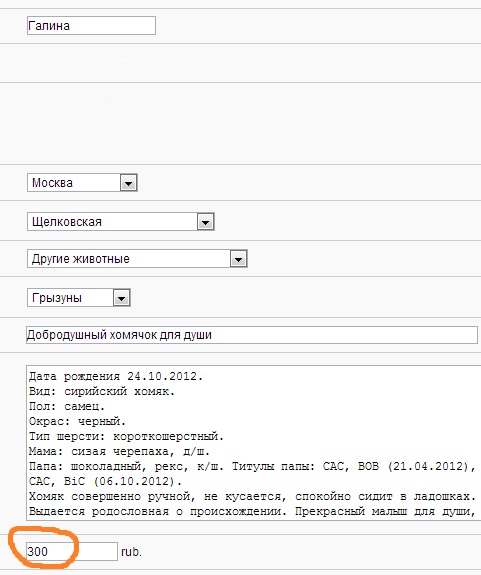The image size is (481, 575).
Task: Open the category dropdown showing Другие животные
Action: [137, 259]
